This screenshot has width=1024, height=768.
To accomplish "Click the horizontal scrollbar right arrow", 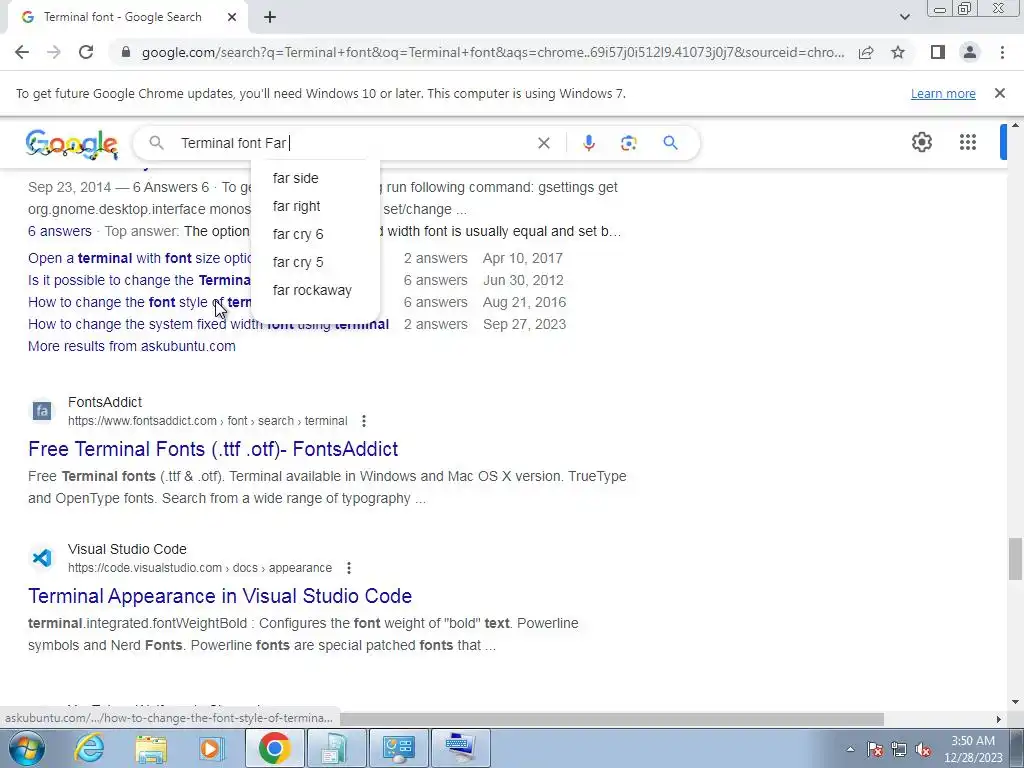I will click(999, 719).
